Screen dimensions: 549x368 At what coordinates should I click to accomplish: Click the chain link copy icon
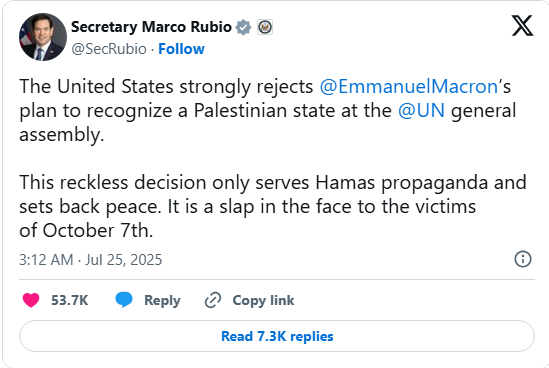tap(213, 300)
